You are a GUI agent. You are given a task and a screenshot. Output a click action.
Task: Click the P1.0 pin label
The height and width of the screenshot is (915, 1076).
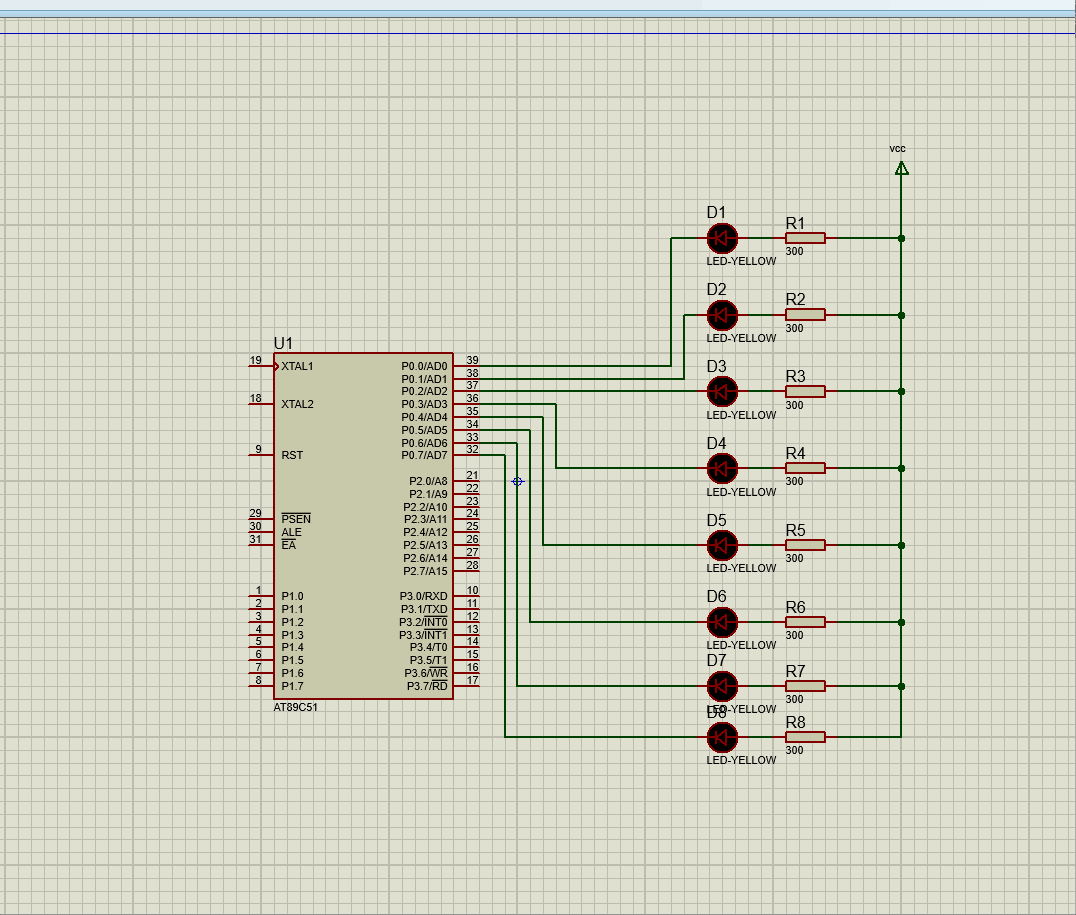[292, 597]
